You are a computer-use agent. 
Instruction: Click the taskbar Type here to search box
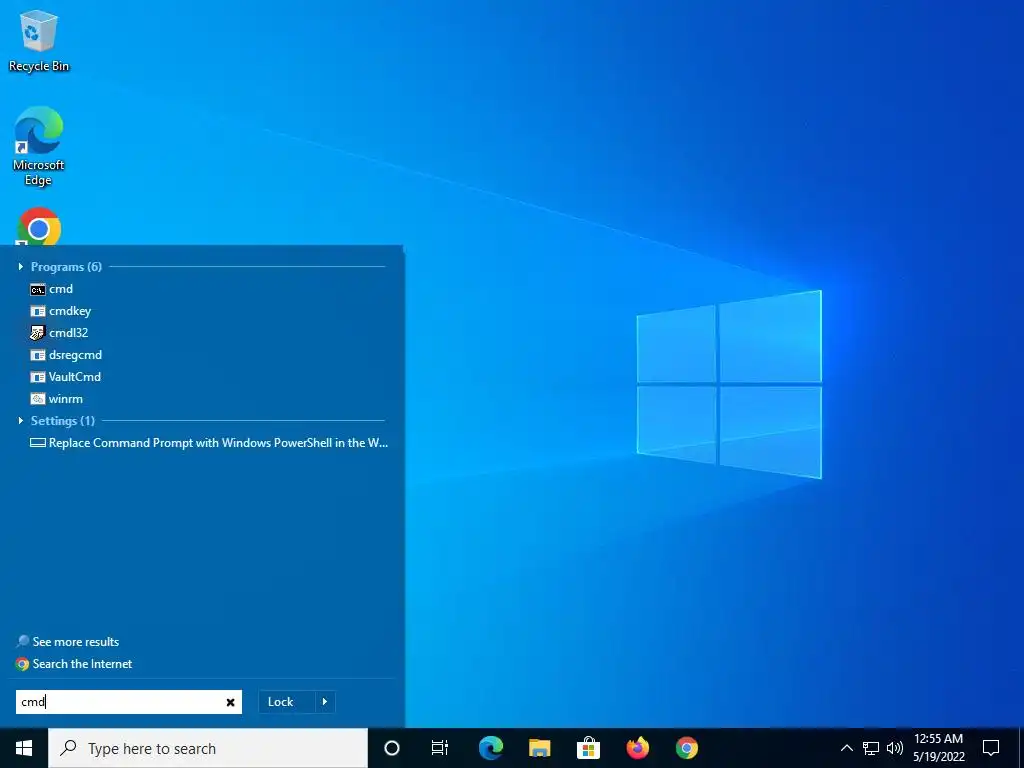tap(208, 748)
